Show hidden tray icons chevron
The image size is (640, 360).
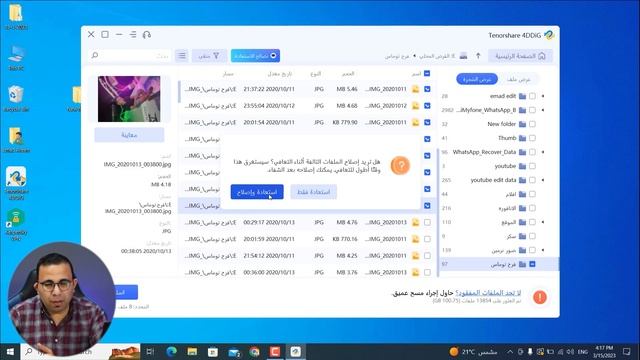coord(510,351)
